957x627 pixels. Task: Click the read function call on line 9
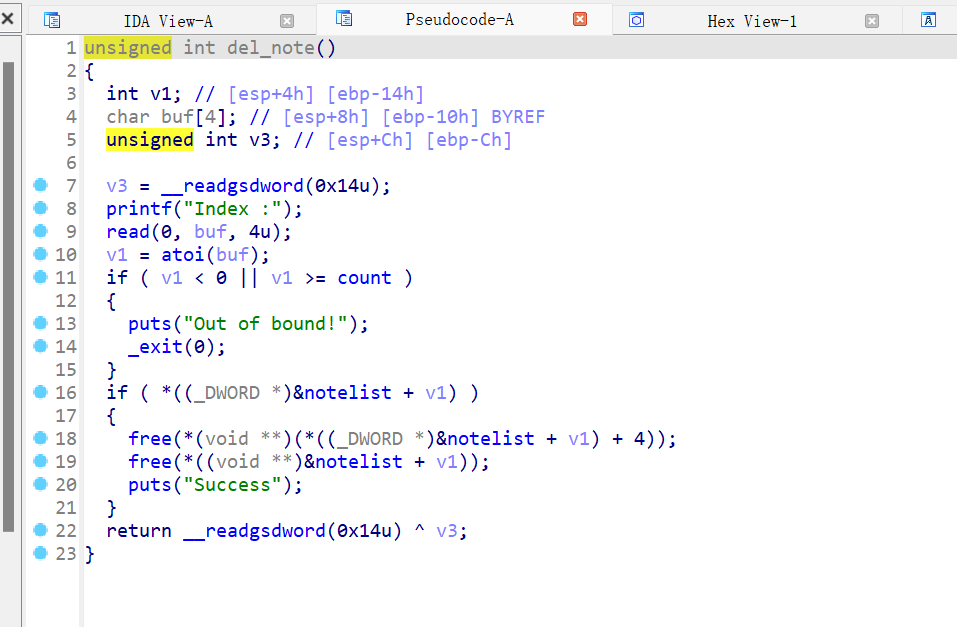128,232
